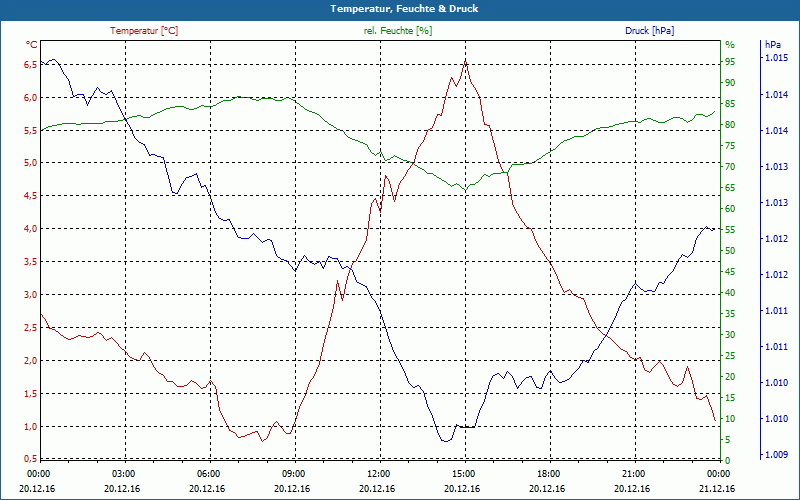Click the 45 humidity axis value
The height and width of the screenshot is (500, 800).
pos(730,272)
